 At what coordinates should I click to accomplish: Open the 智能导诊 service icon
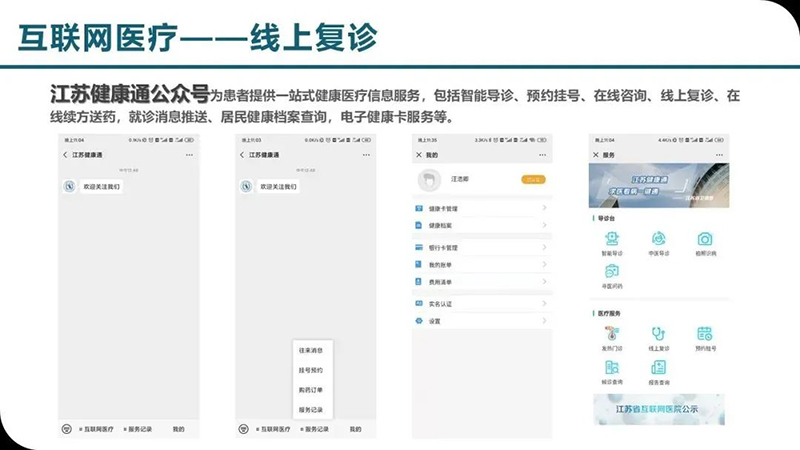(x=611, y=239)
